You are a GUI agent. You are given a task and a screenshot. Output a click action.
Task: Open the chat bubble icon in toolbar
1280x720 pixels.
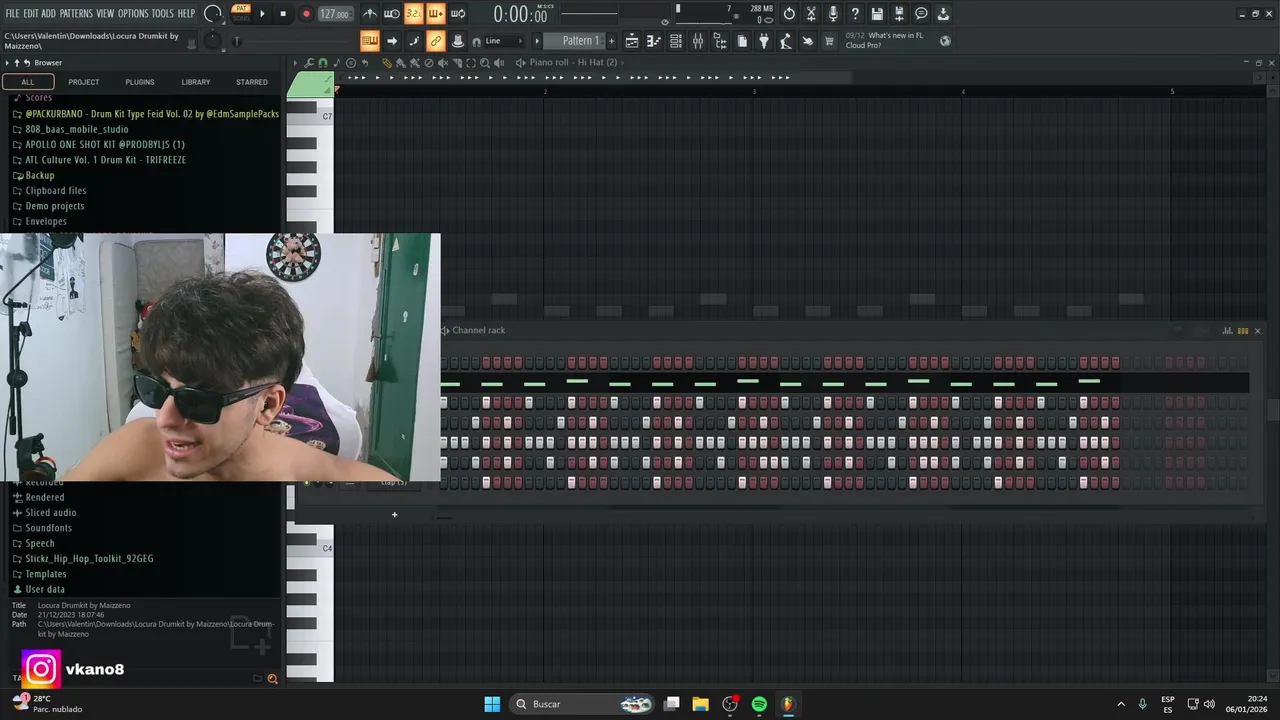[x=921, y=14]
